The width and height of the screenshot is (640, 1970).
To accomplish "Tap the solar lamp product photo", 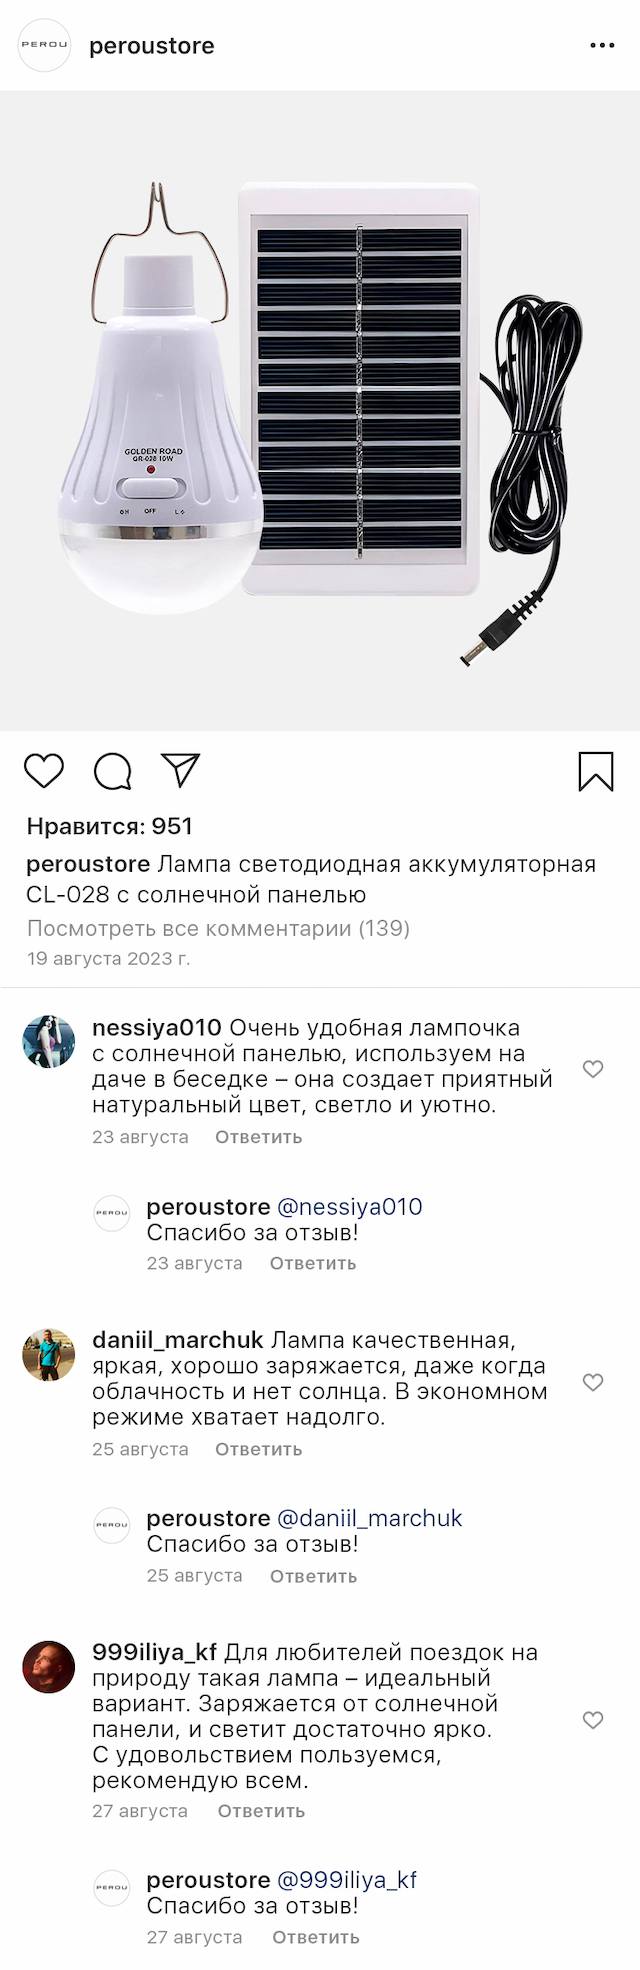I will (320, 410).
